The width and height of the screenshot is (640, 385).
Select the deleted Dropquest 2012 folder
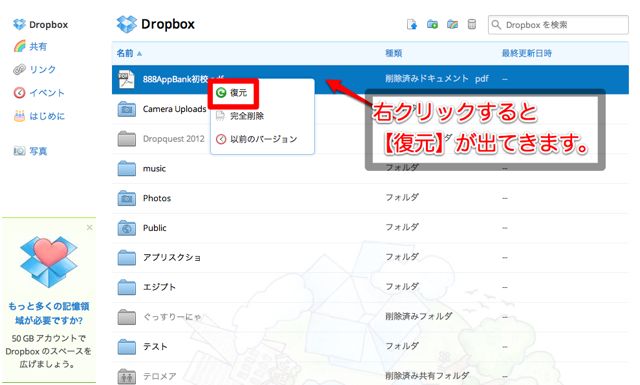point(173,139)
